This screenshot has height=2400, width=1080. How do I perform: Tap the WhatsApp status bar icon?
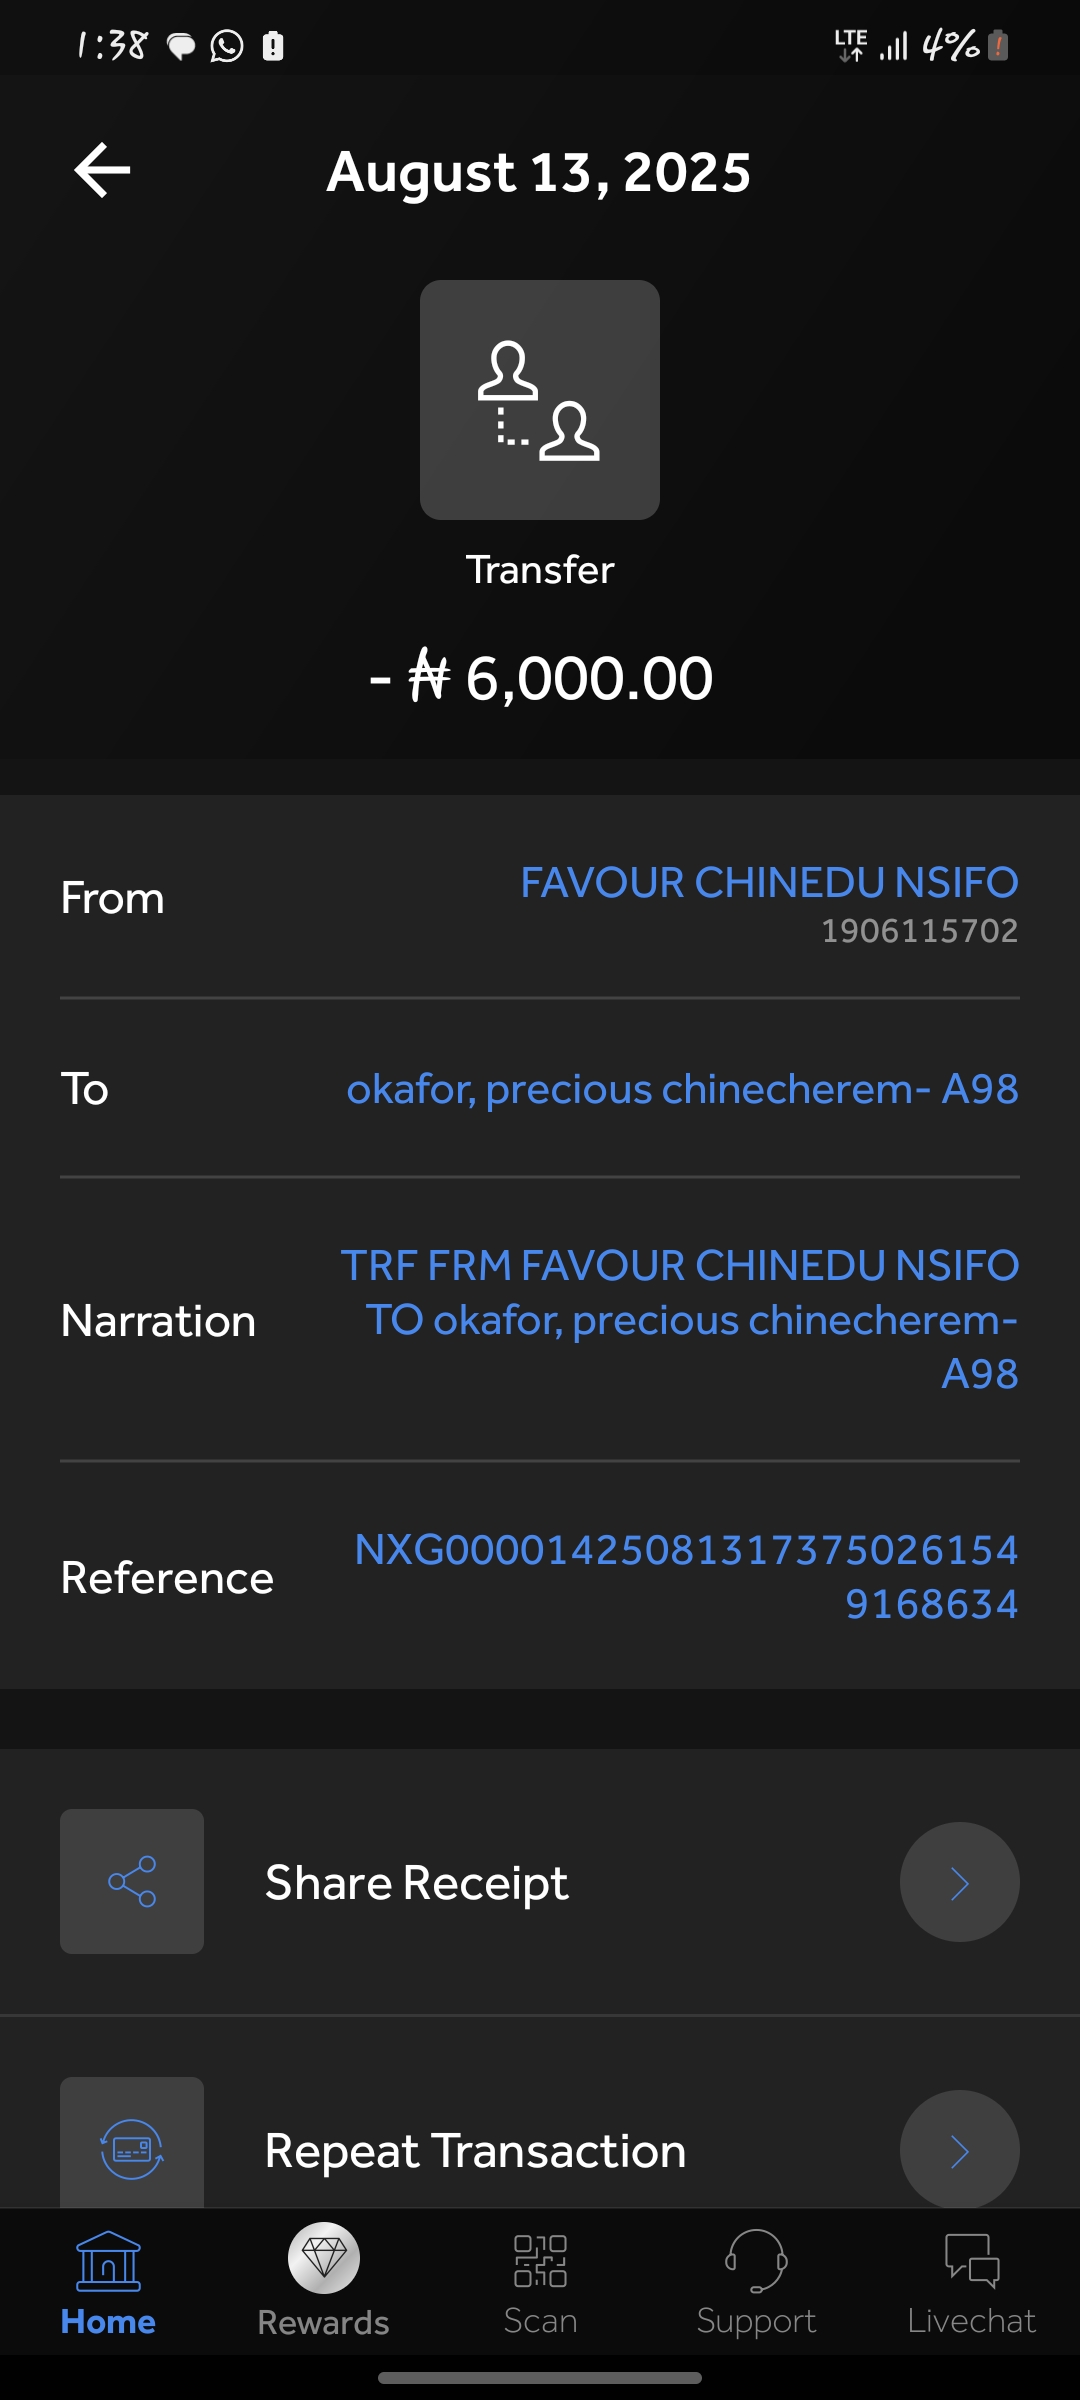(227, 46)
